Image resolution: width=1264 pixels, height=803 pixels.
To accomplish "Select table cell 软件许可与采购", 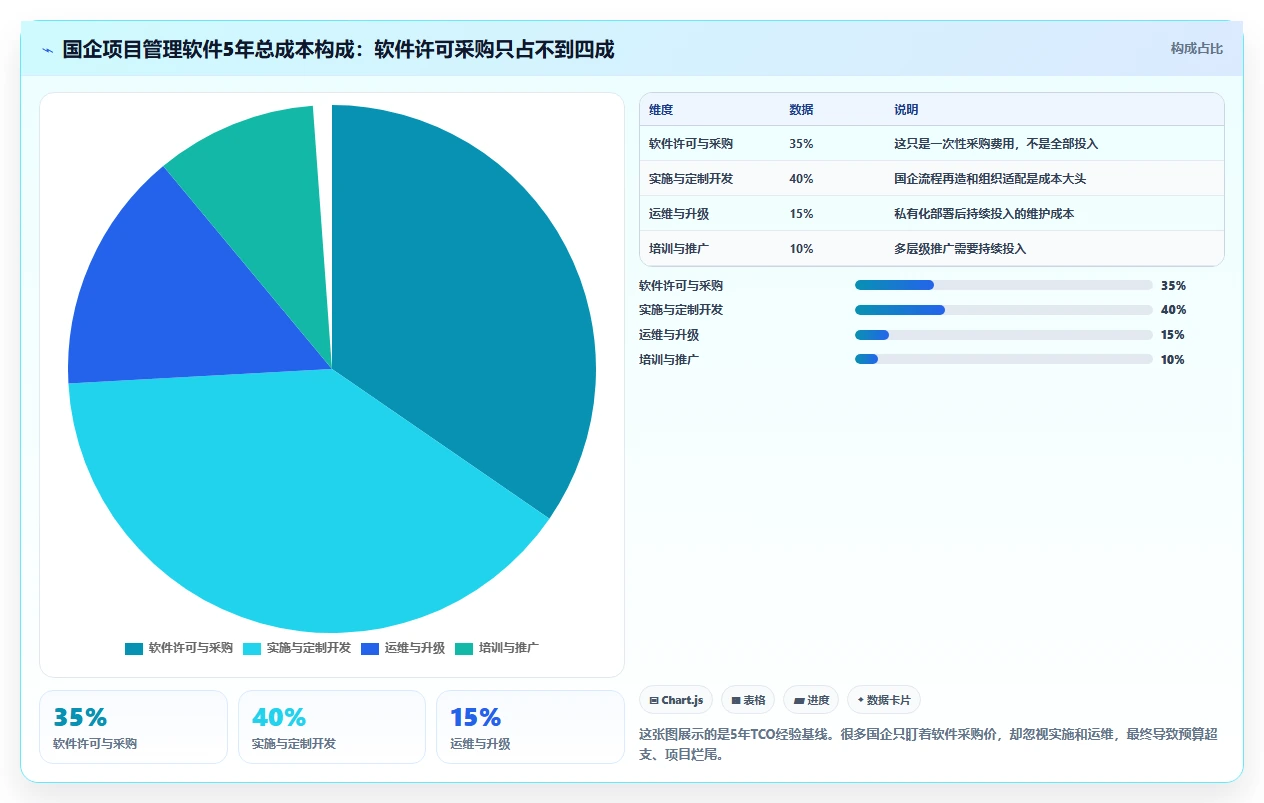I will click(691, 144).
